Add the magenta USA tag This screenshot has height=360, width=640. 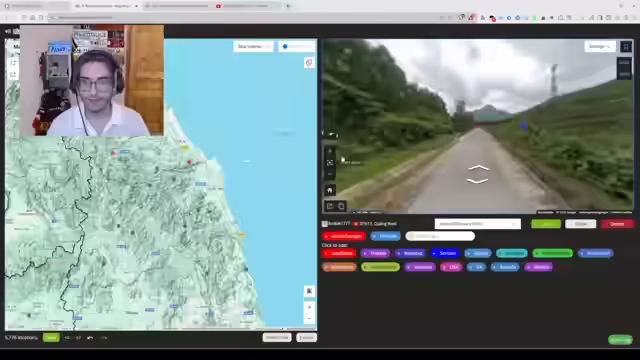(451, 267)
